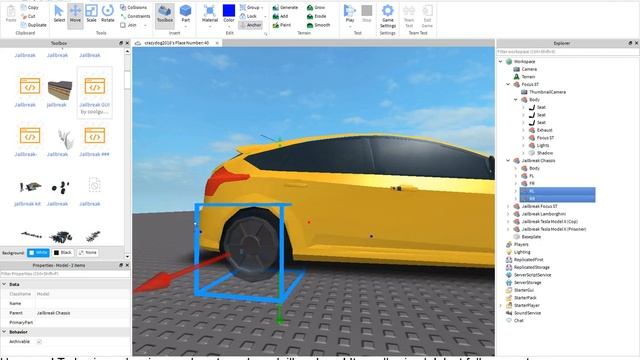Open the jailbreak kit toolbox item
Image resolution: width=640 pixels, height=360 pixels.
coord(28,191)
